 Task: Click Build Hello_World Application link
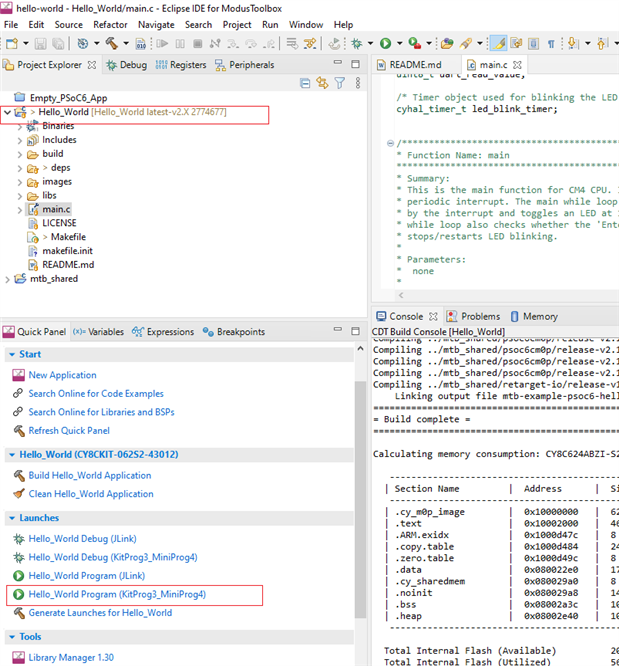point(90,475)
